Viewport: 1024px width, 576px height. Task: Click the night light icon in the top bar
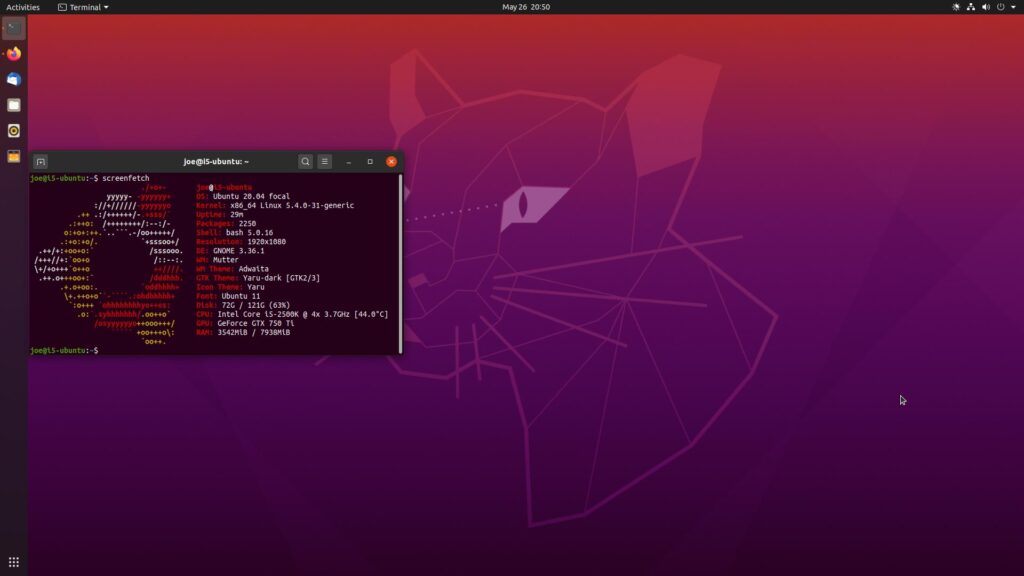click(956, 7)
